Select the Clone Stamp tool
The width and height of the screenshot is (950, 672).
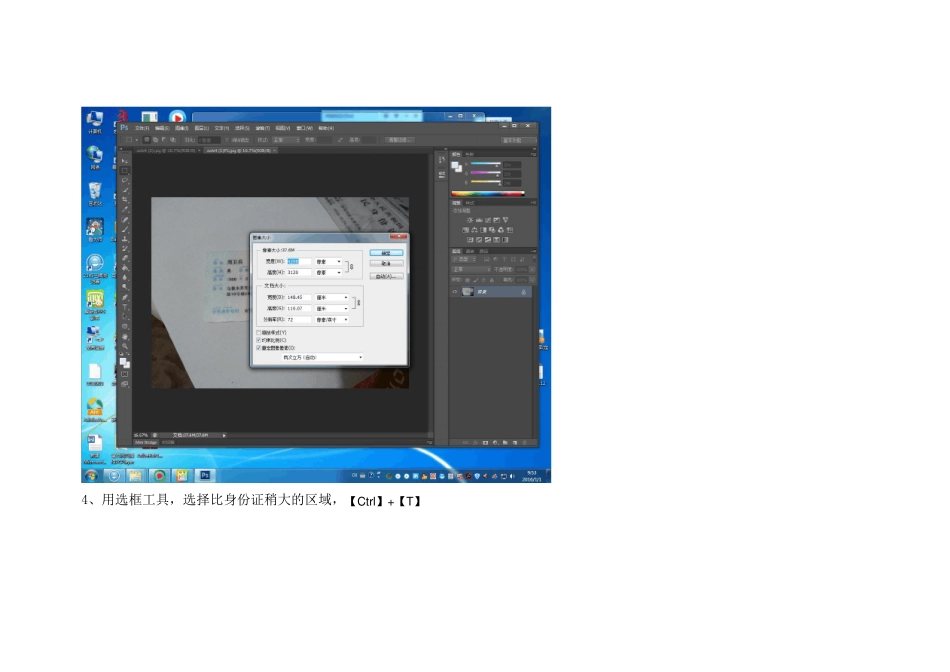tap(125, 239)
